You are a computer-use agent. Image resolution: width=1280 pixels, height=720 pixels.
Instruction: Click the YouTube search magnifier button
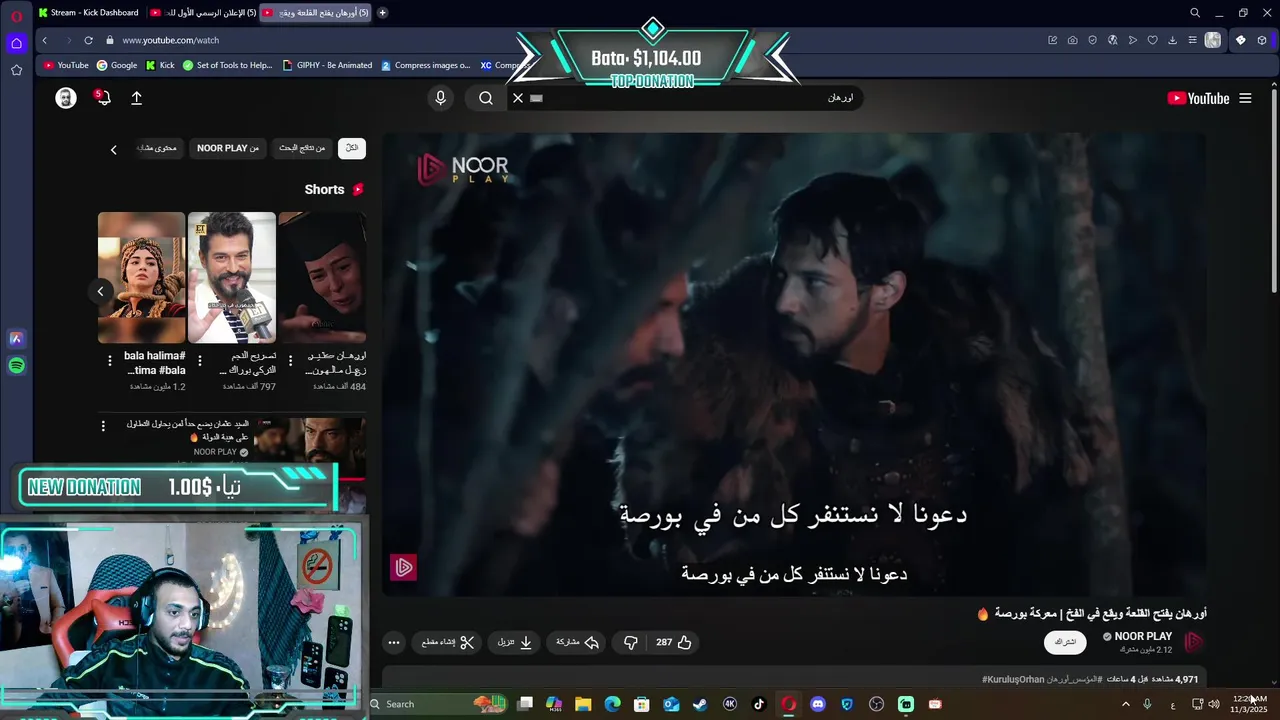pos(486,98)
